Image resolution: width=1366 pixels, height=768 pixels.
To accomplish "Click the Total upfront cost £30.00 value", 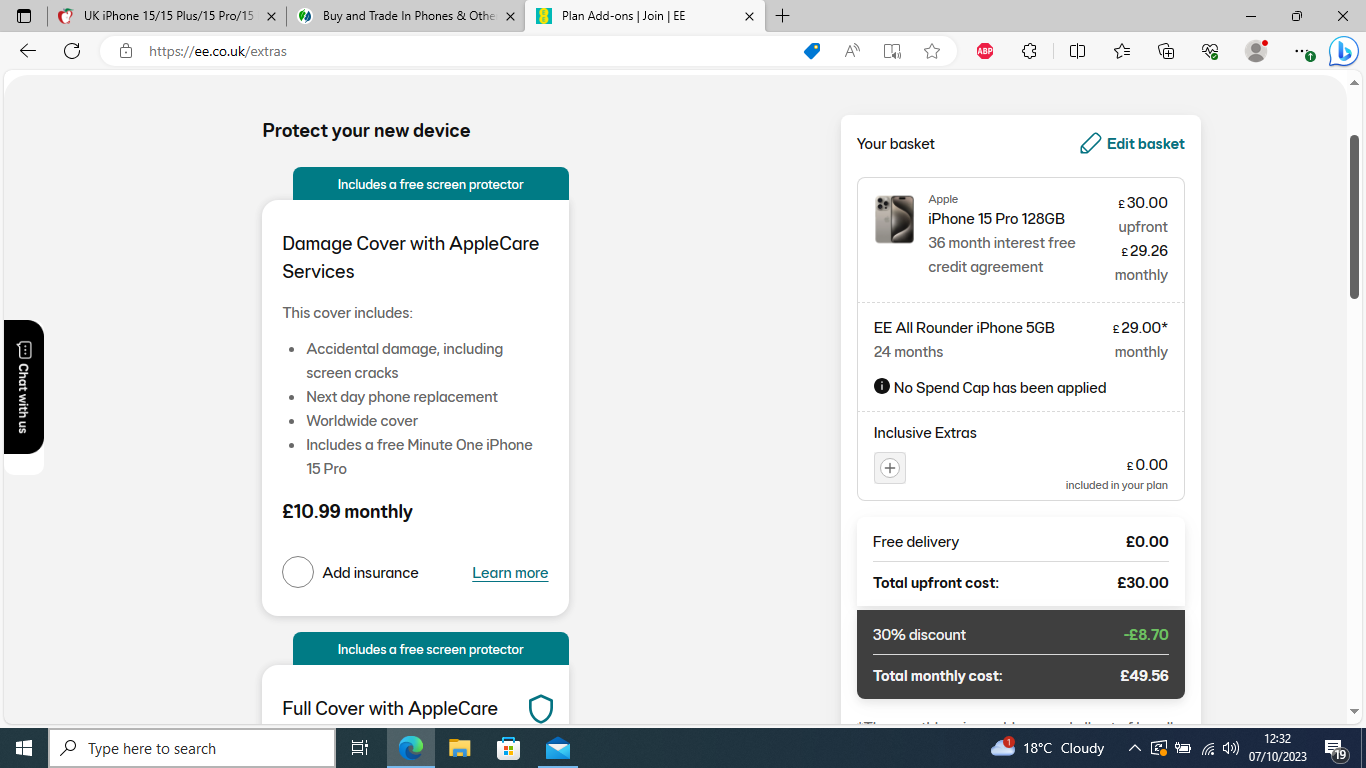I will 1143,583.
